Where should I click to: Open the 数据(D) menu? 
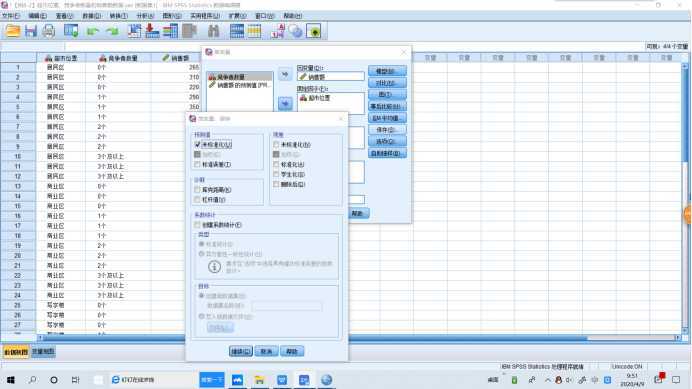(x=91, y=16)
